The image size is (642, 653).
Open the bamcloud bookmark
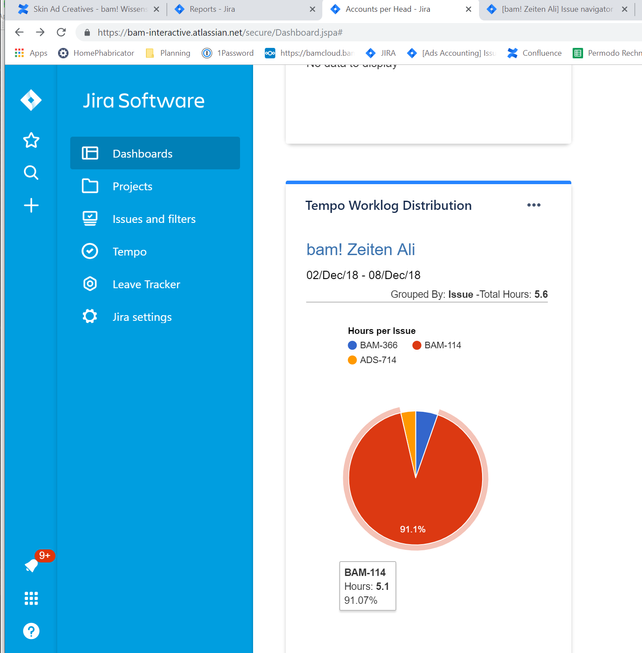click(309, 53)
